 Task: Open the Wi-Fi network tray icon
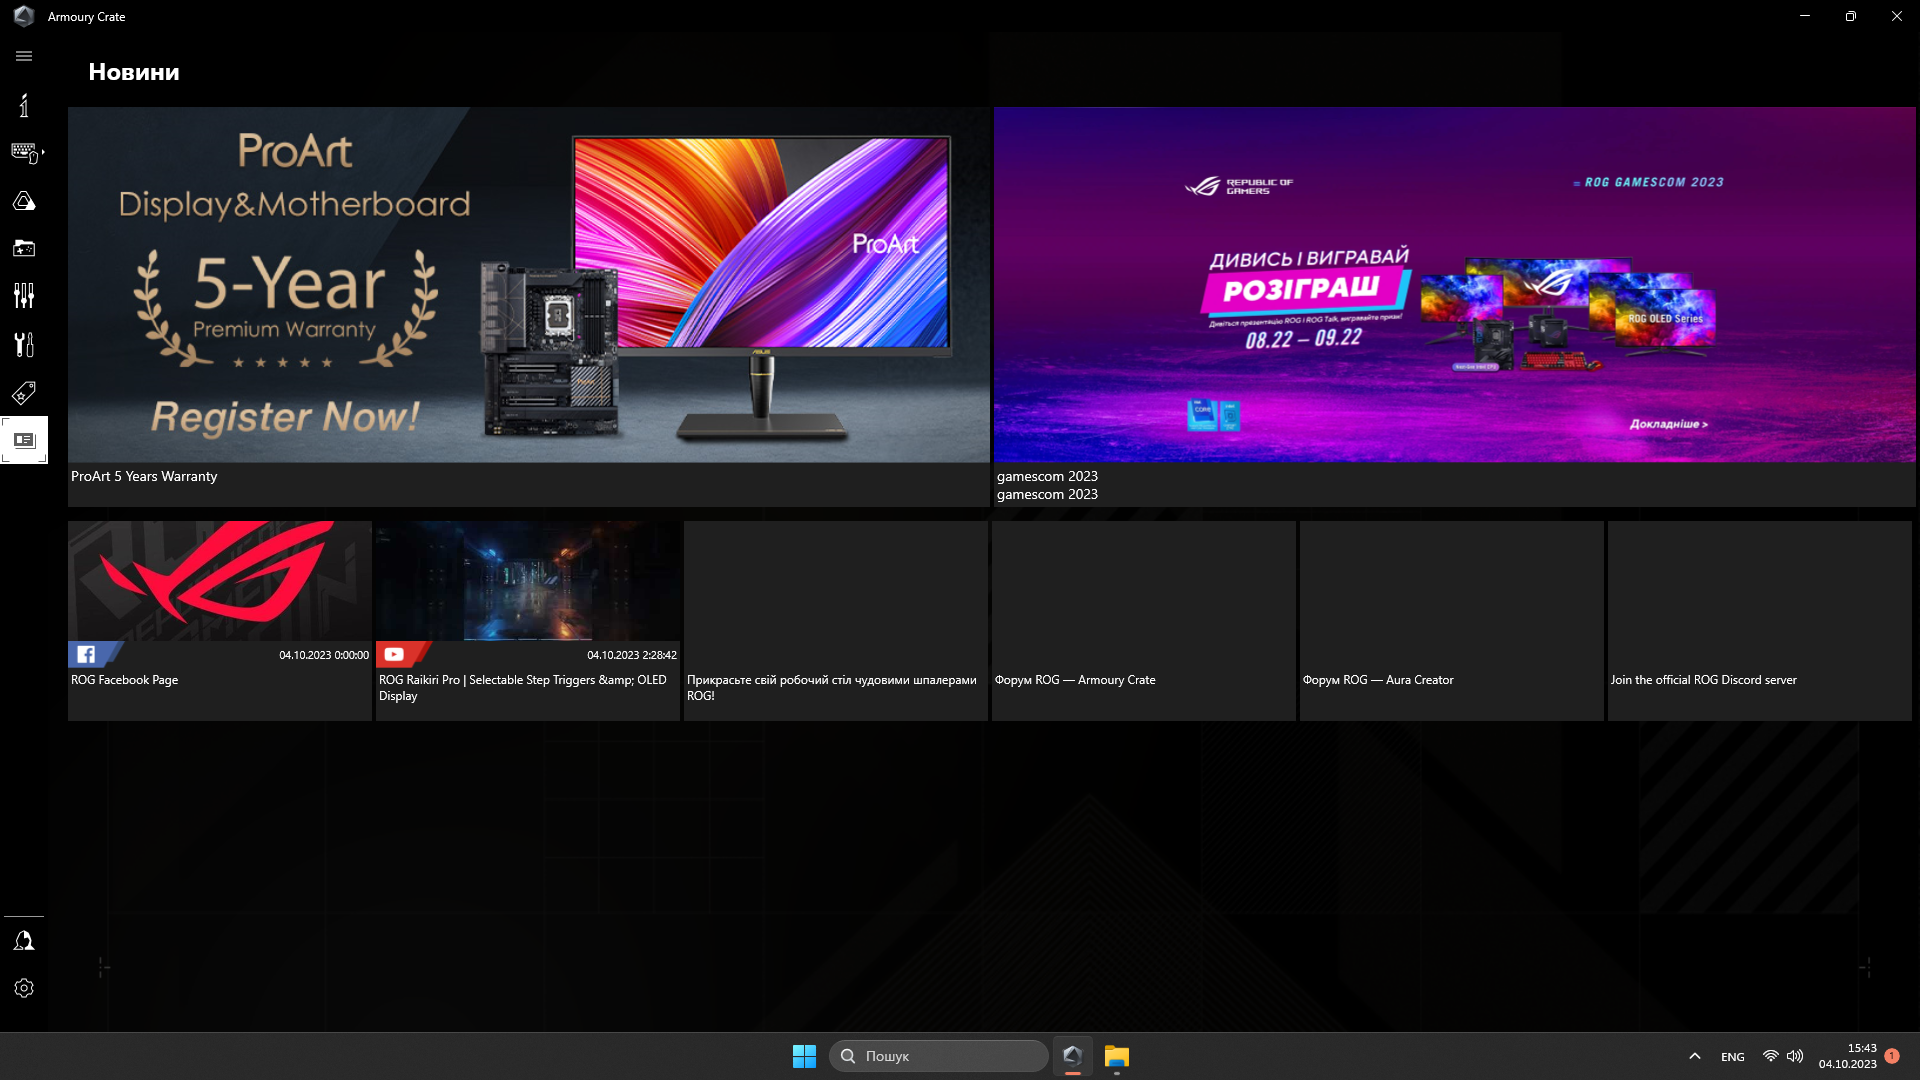[1770, 1056]
